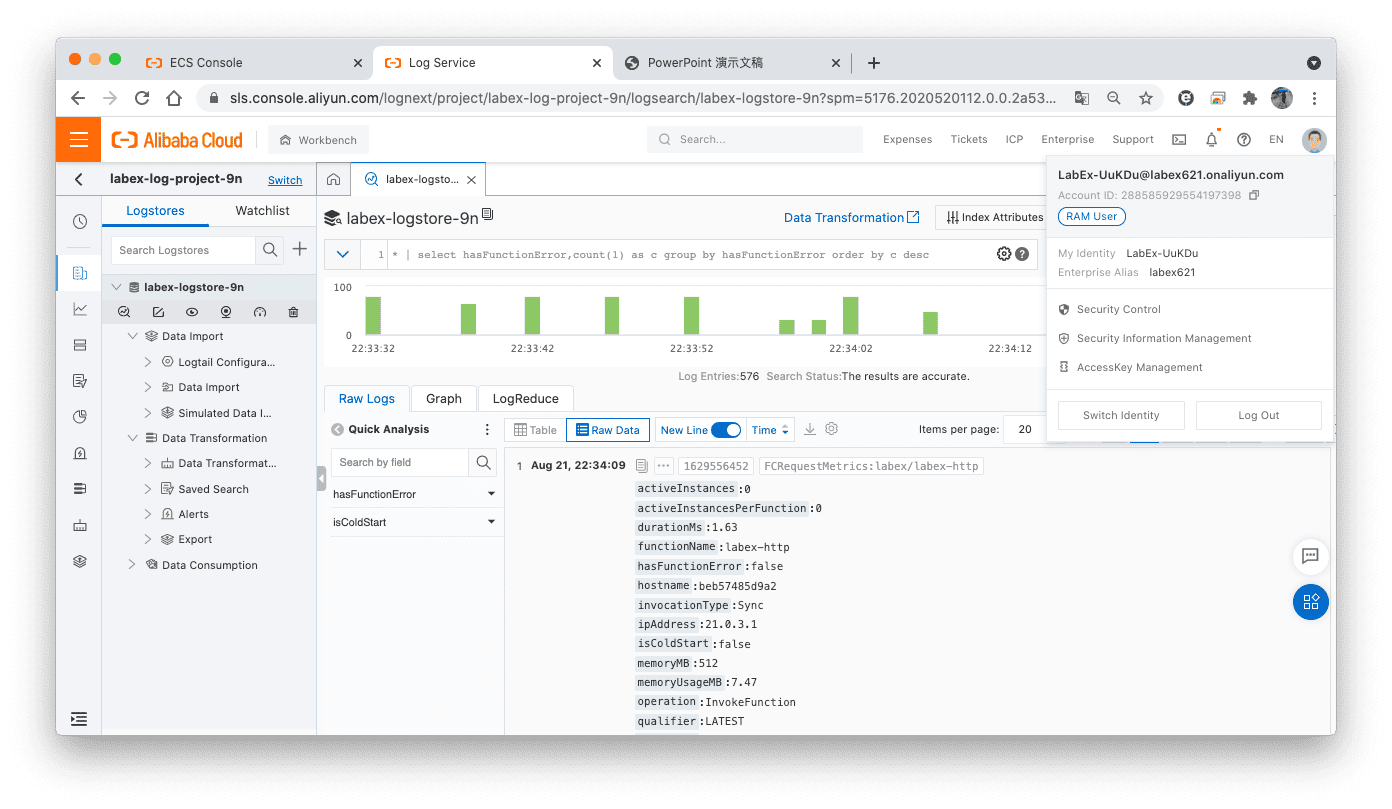Toggle the New Line switch
The height and width of the screenshot is (809, 1392).
[x=726, y=430]
